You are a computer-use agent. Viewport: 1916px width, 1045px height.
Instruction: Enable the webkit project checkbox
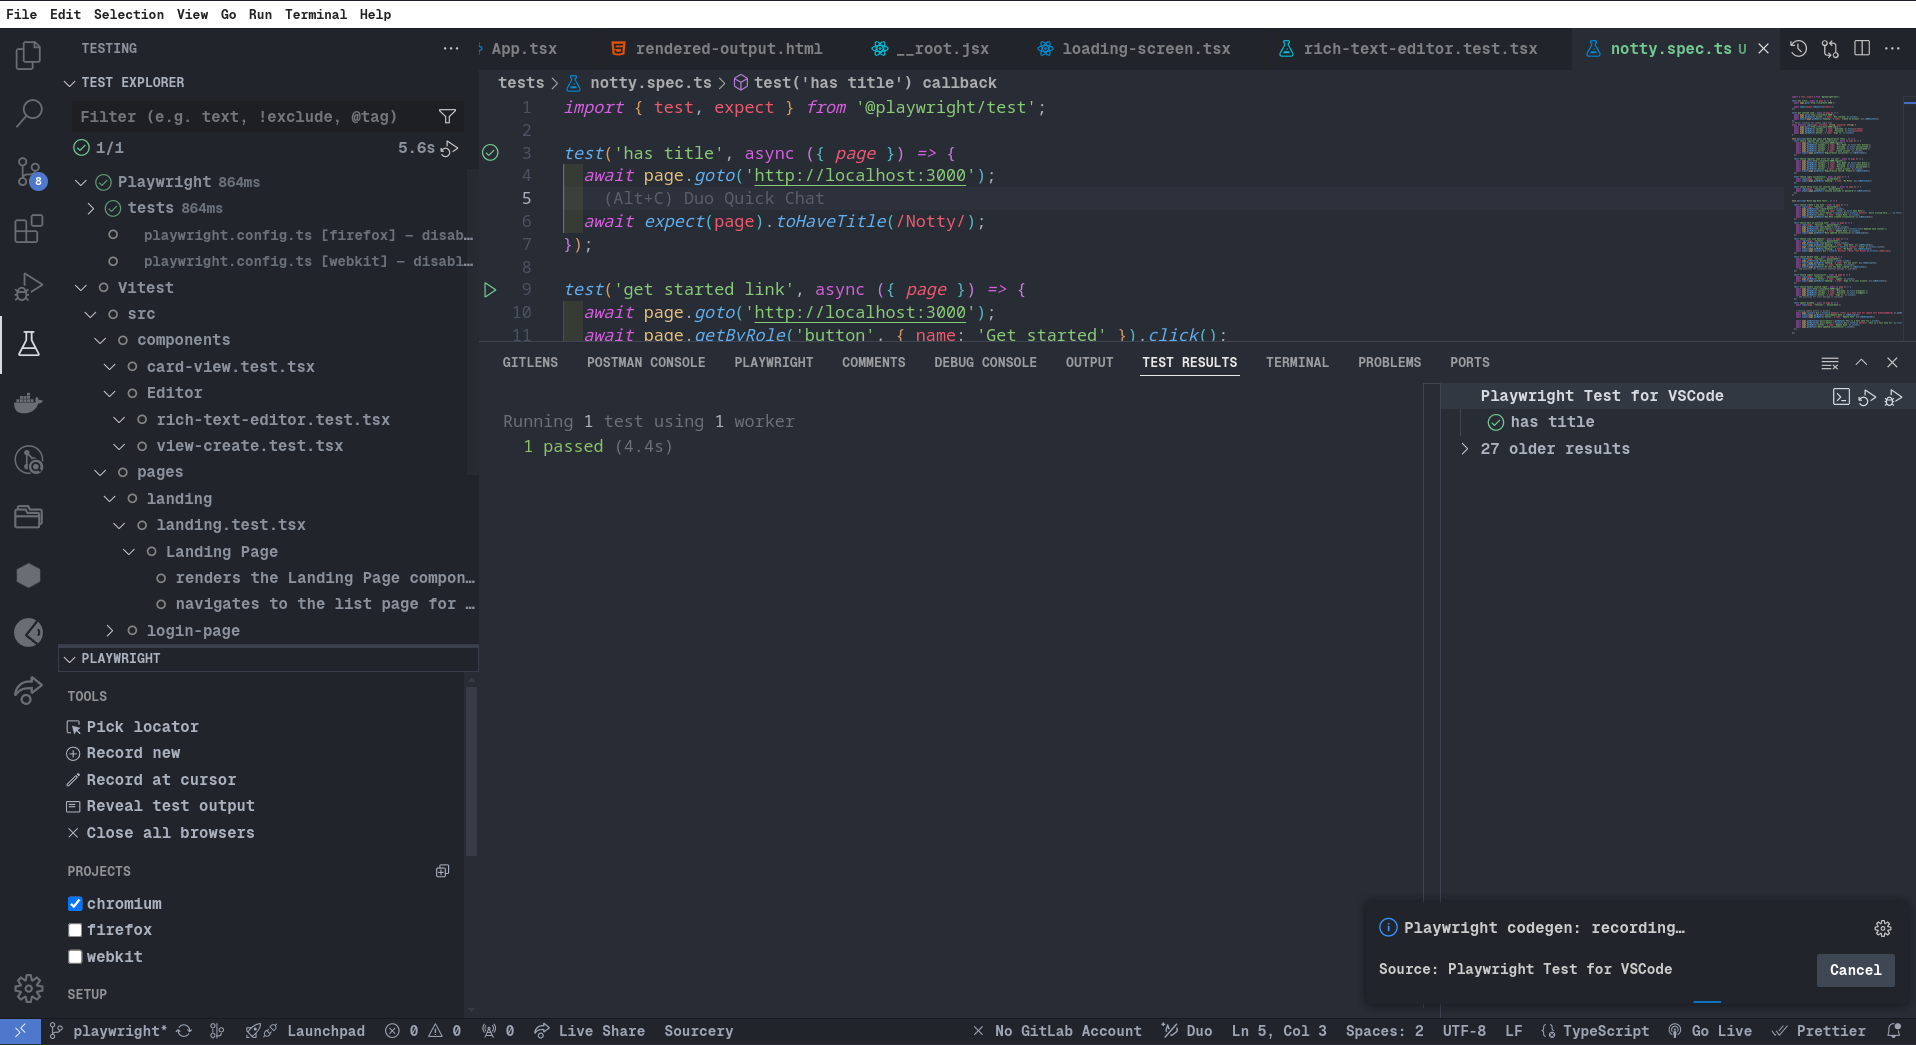pyautogui.click(x=75, y=957)
